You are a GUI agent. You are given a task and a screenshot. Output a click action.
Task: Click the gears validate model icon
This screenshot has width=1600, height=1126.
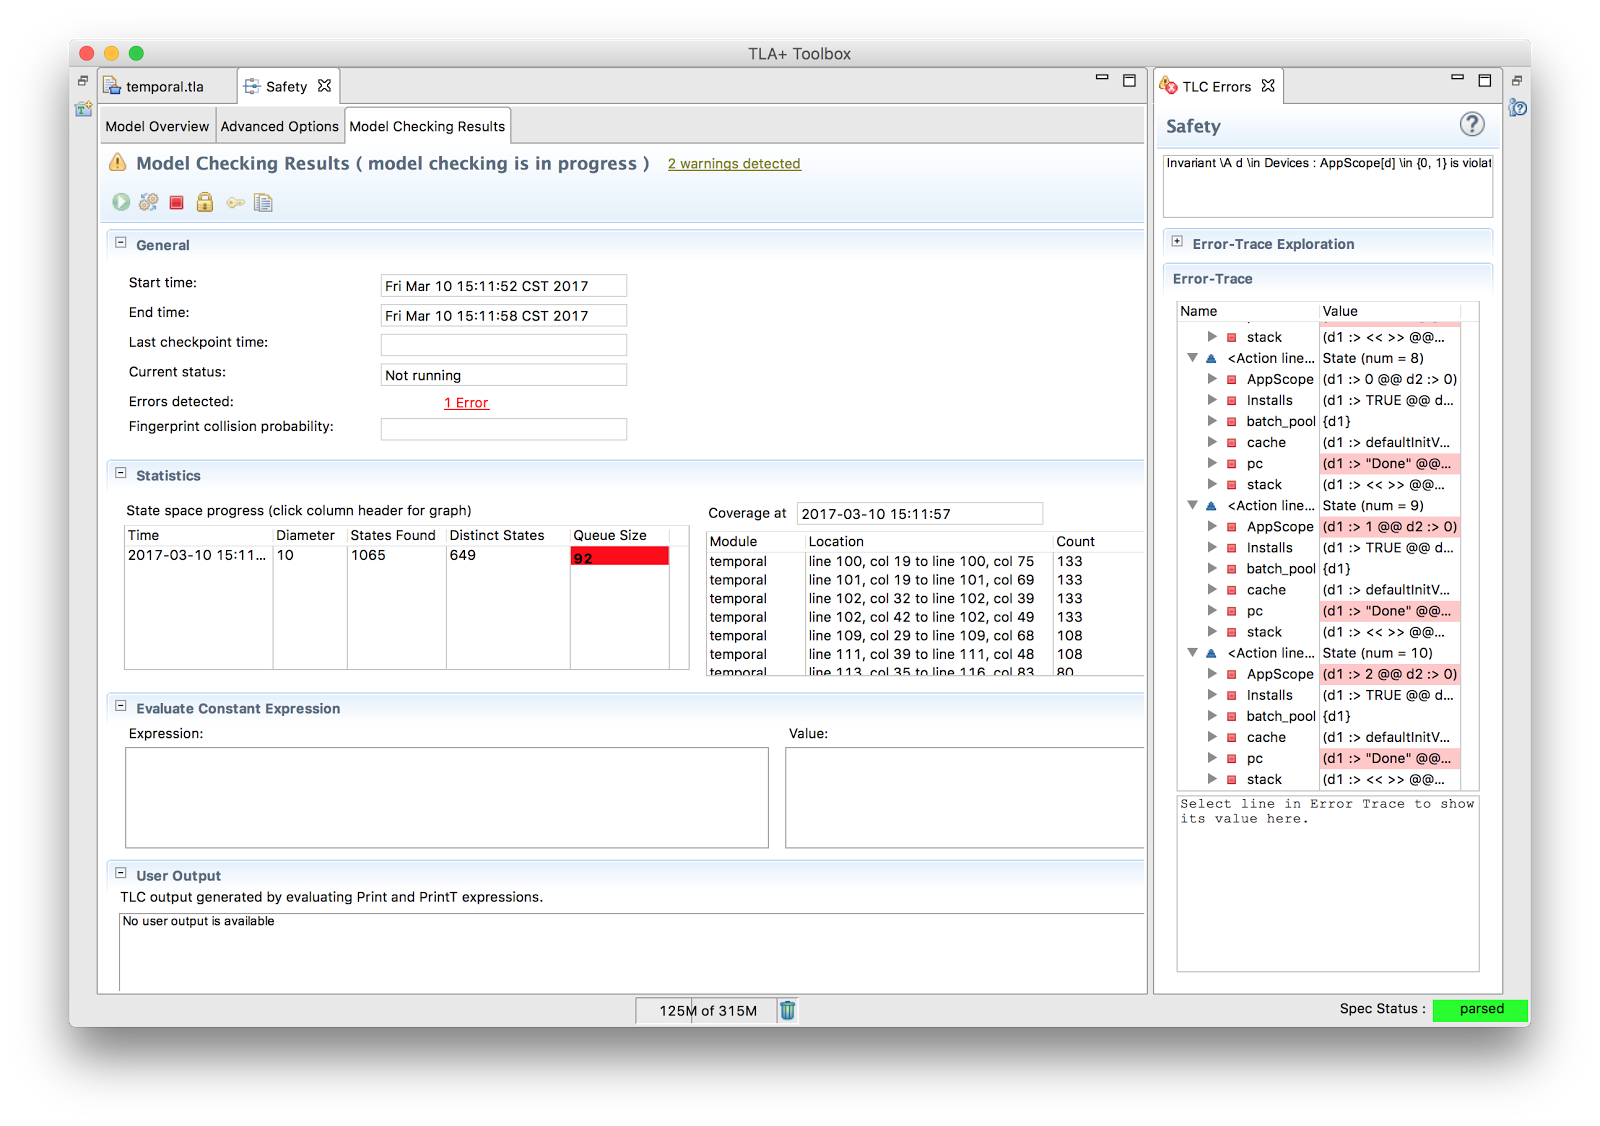(149, 202)
